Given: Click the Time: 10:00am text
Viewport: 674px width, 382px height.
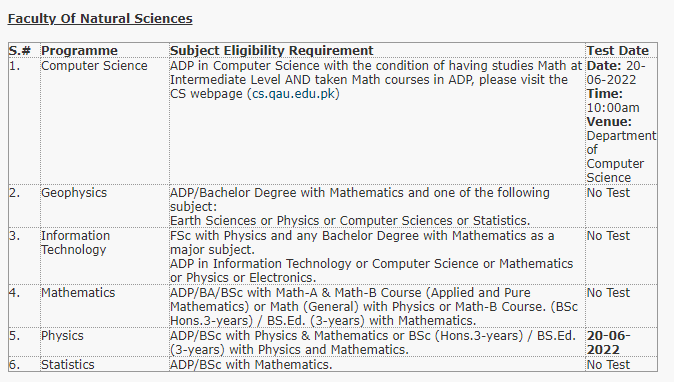Looking at the screenshot, I should point(613,101).
